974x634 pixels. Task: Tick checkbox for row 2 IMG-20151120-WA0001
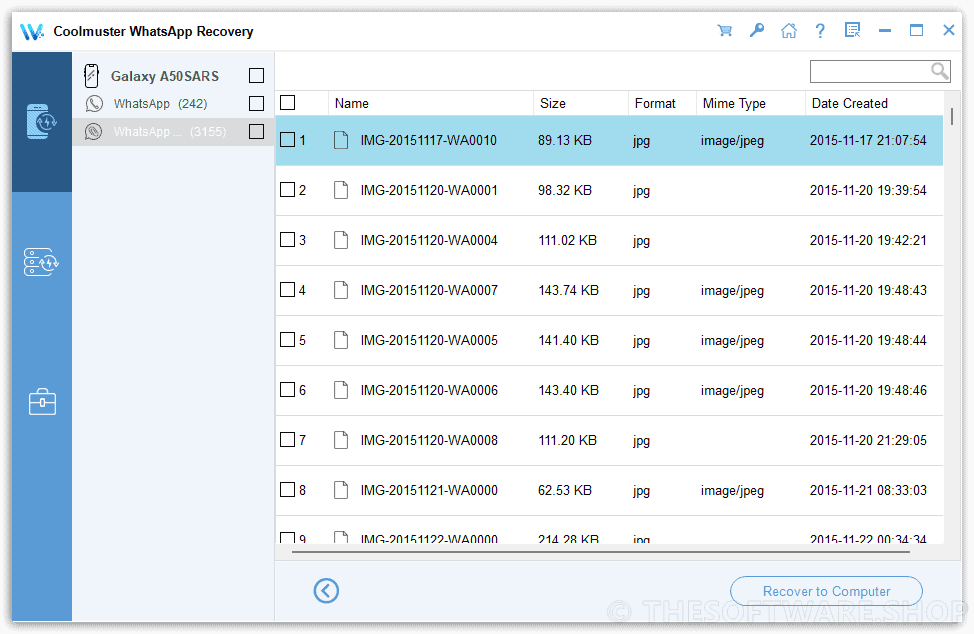click(x=288, y=189)
